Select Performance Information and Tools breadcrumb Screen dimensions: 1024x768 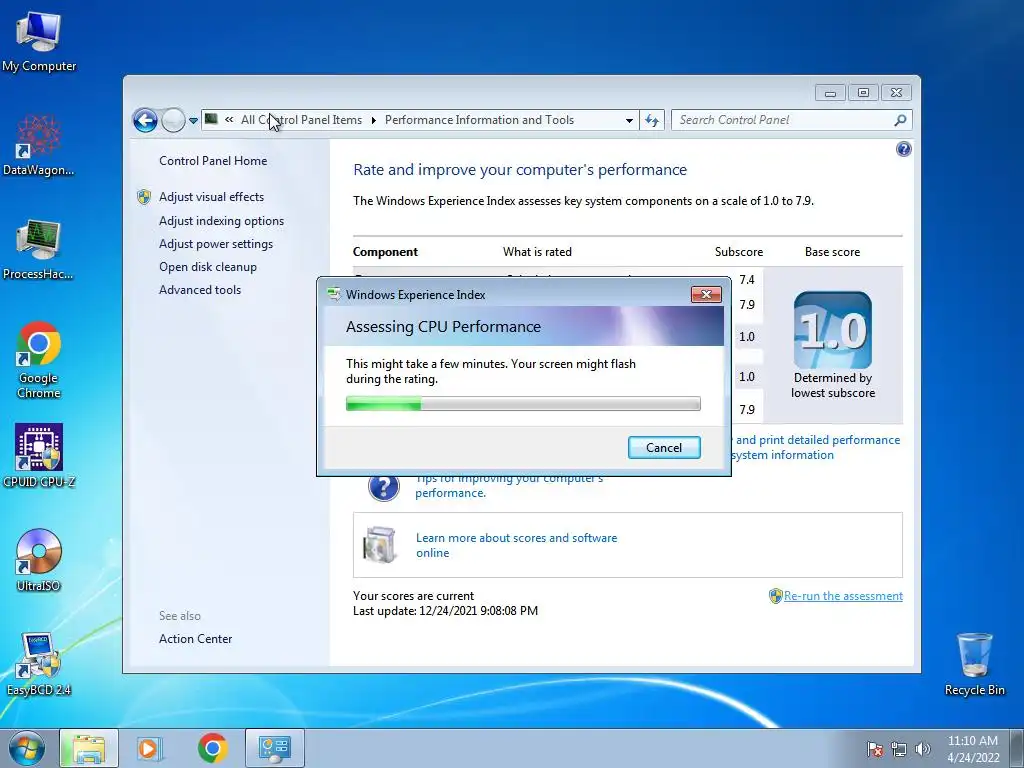coord(479,120)
